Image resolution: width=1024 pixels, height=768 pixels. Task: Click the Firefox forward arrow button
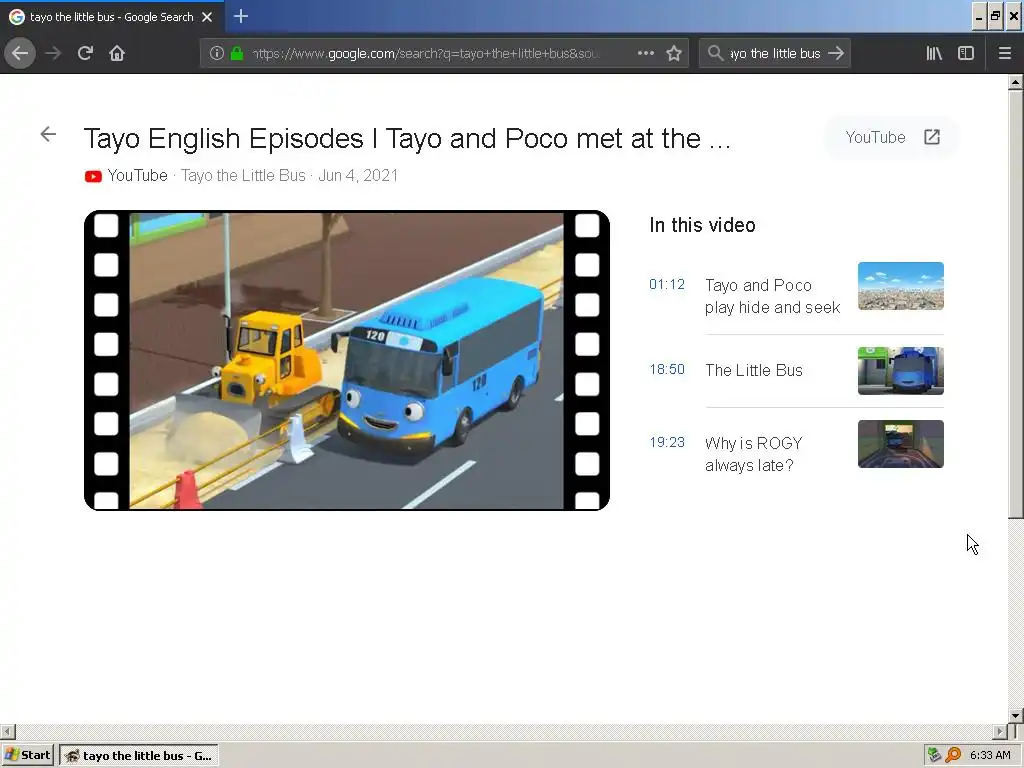[x=53, y=54]
